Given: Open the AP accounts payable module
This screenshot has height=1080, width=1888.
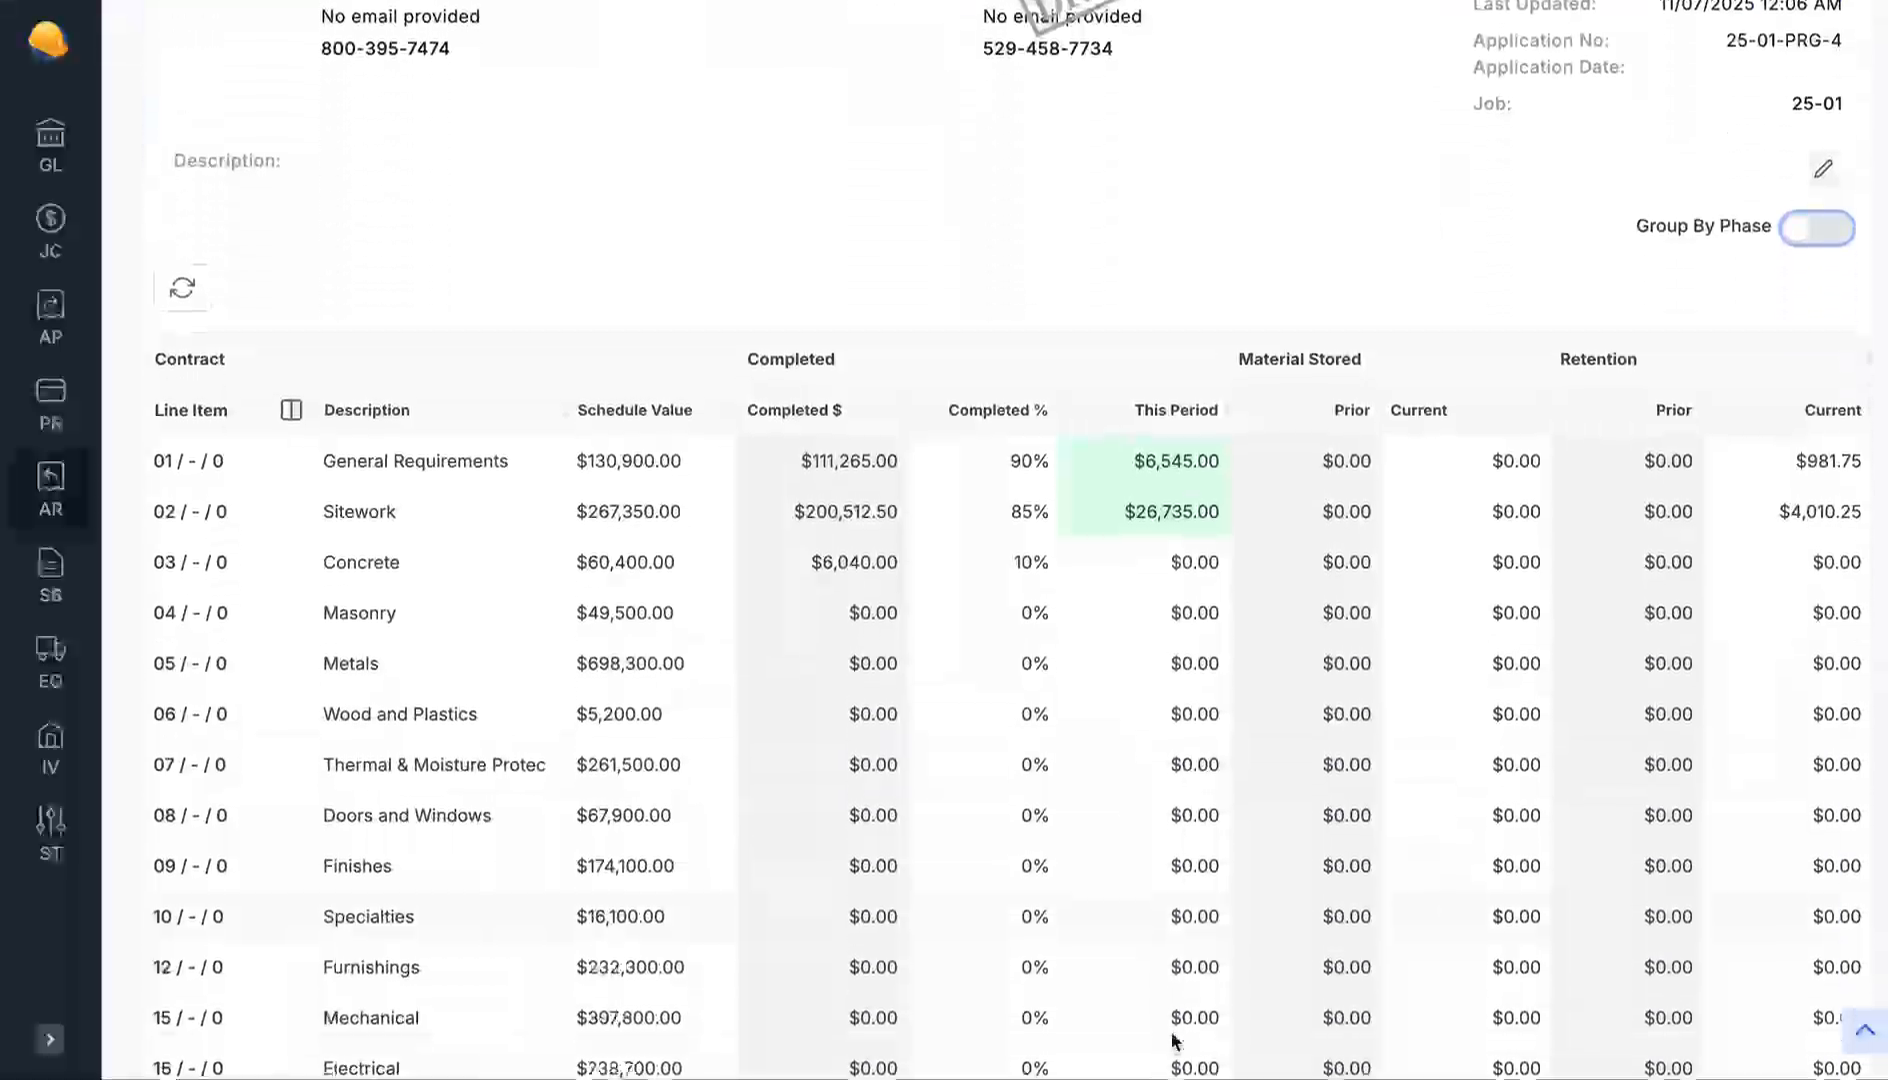Looking at the screenshot, I should (x=50, y=318).
